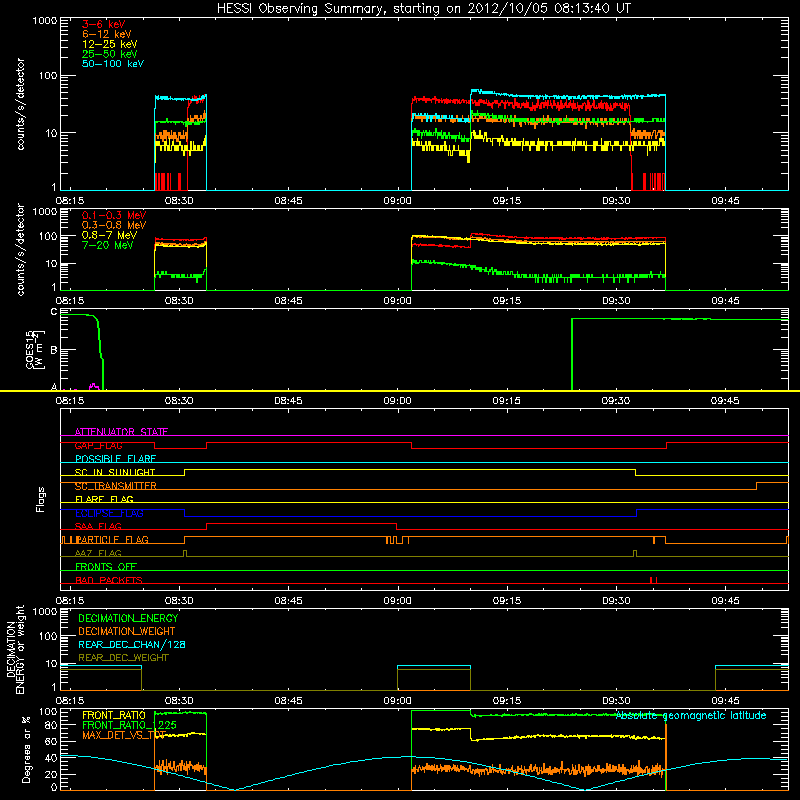Select the 6-12 keV legend label
The height and width of the screenshot is (800, 800).
(x=107, y=34)
